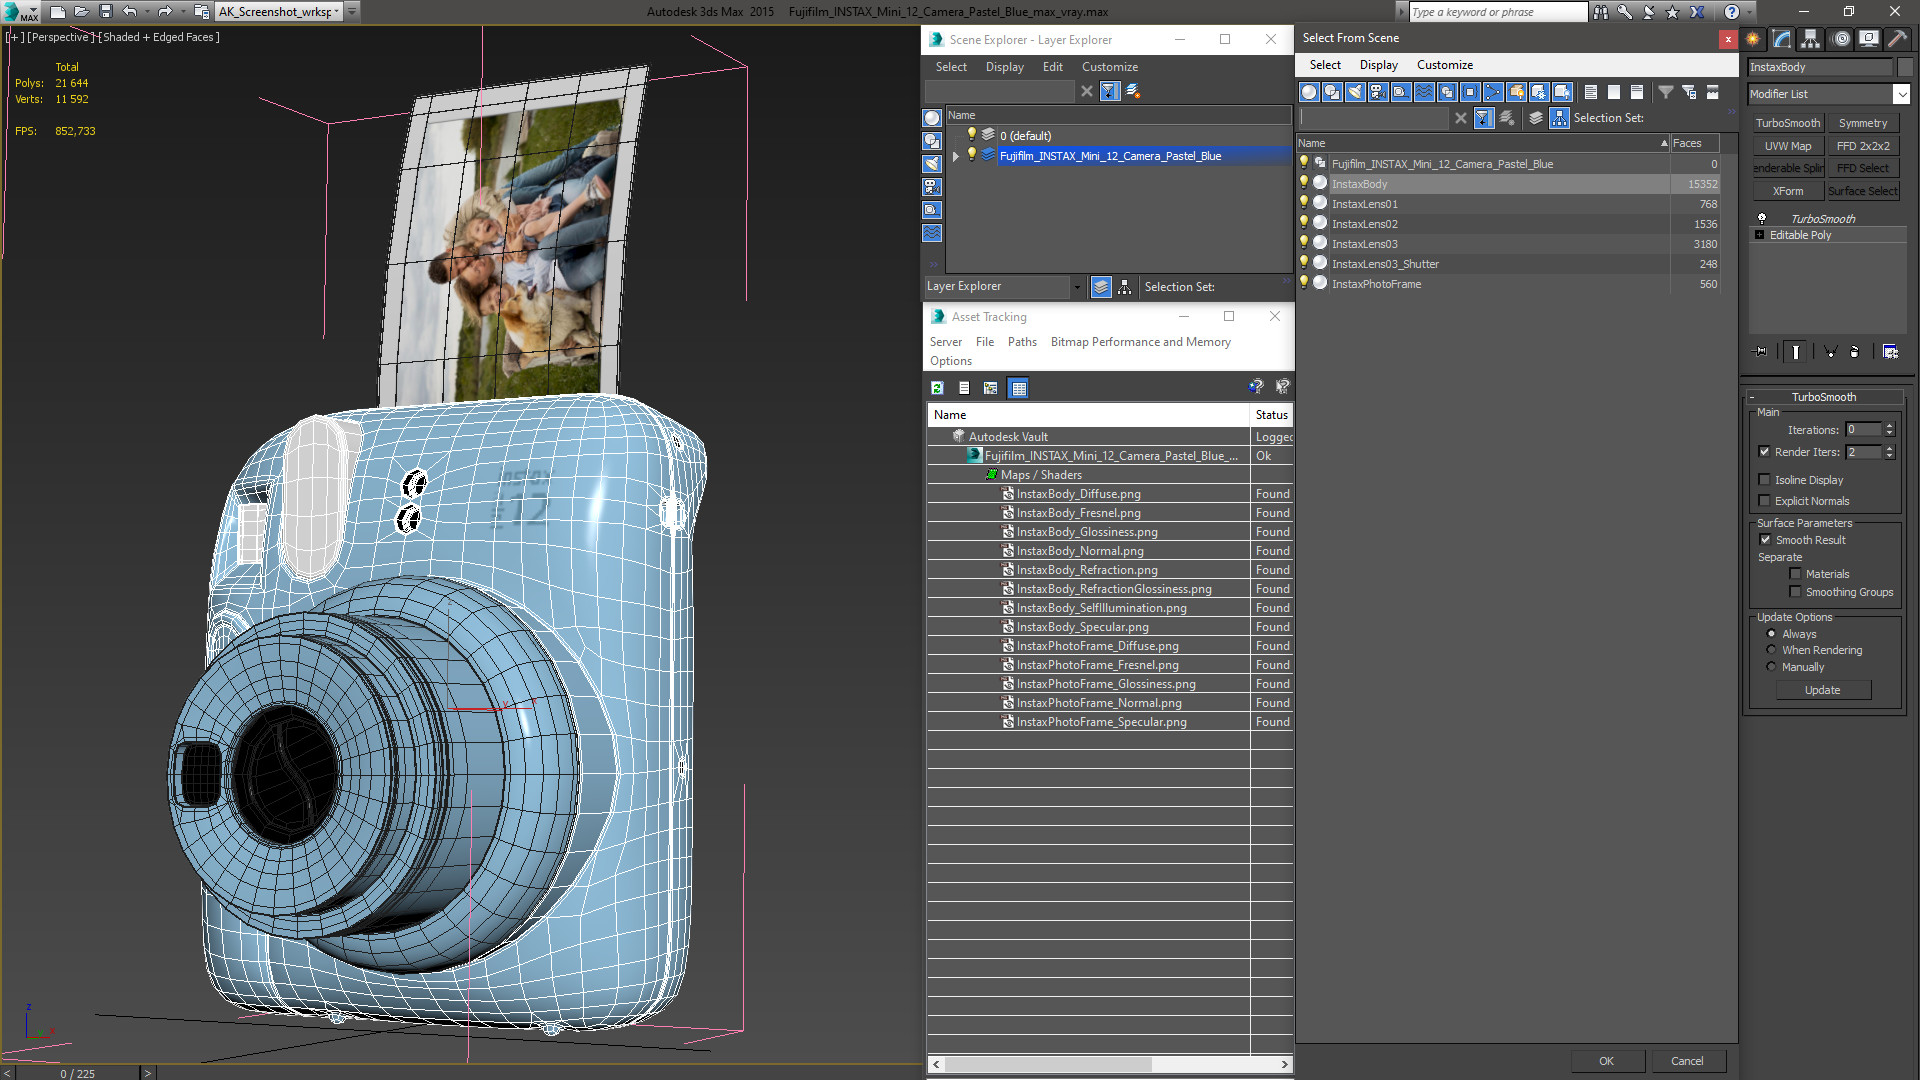Open the Utilities hammer panel tab
The height and width of the screenshot is (1080, 1920).
pos(1897,39)
